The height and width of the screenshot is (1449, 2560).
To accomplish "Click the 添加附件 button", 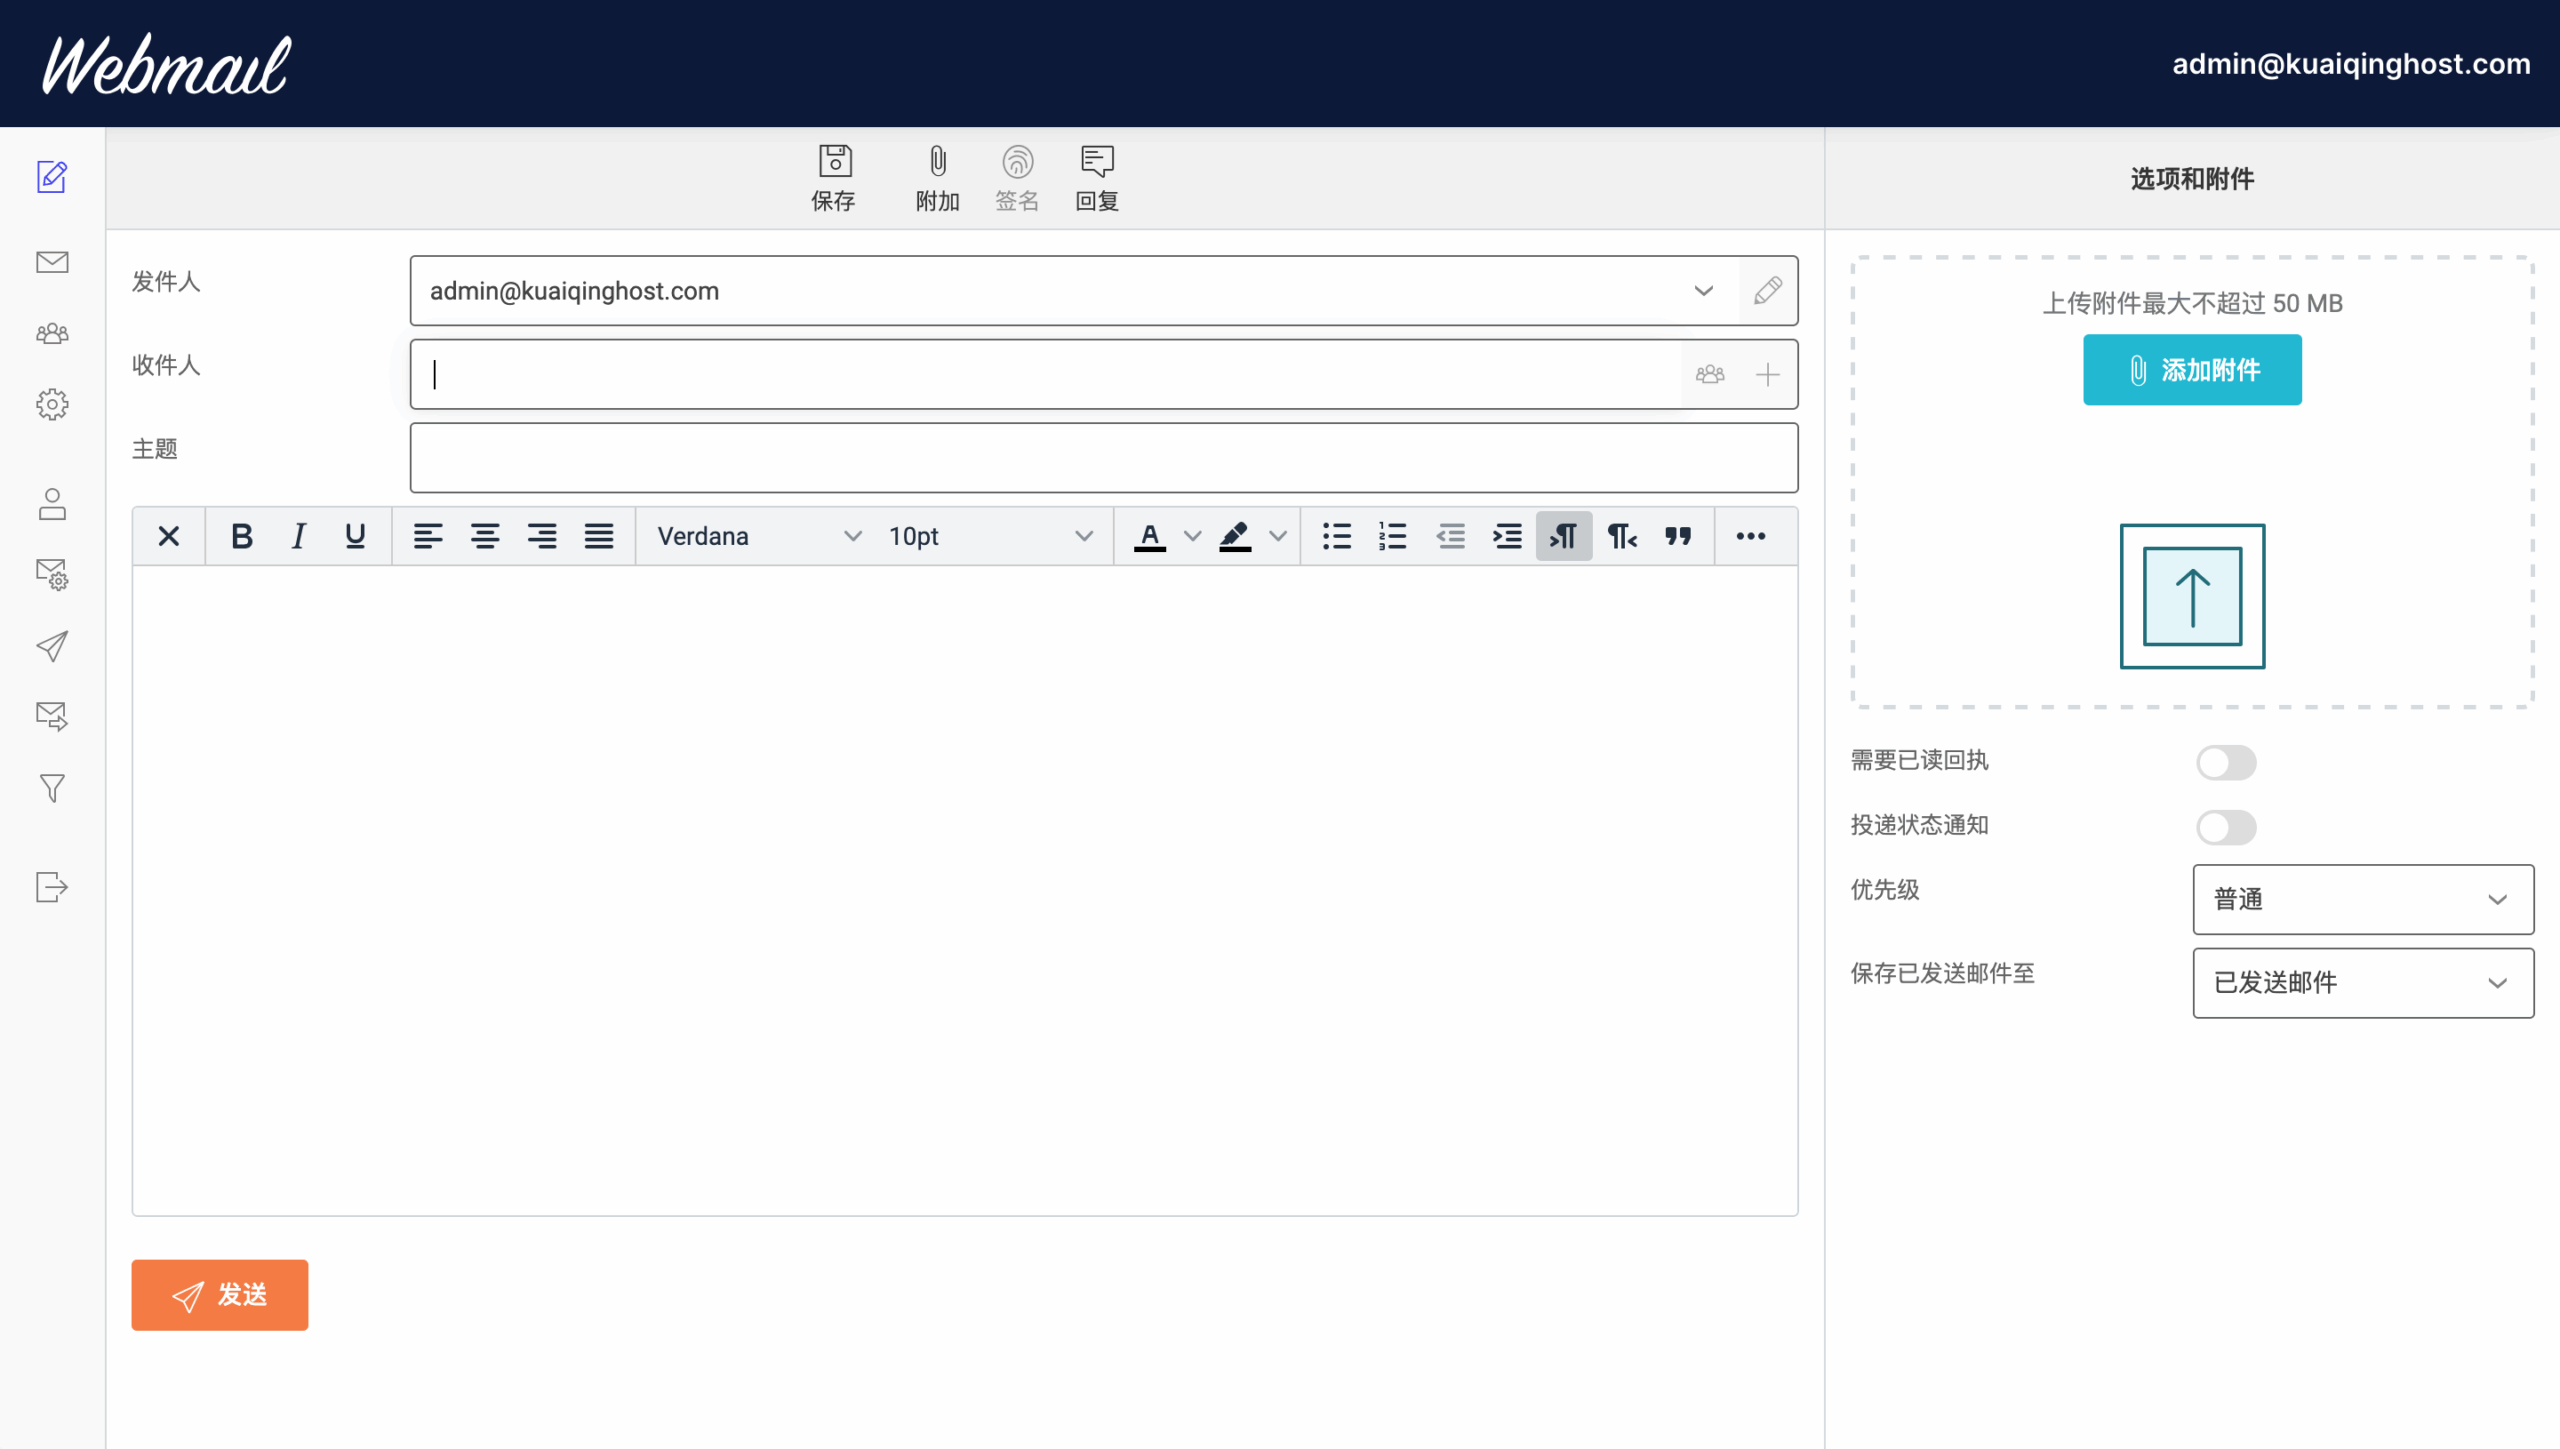I will 2192,370.
